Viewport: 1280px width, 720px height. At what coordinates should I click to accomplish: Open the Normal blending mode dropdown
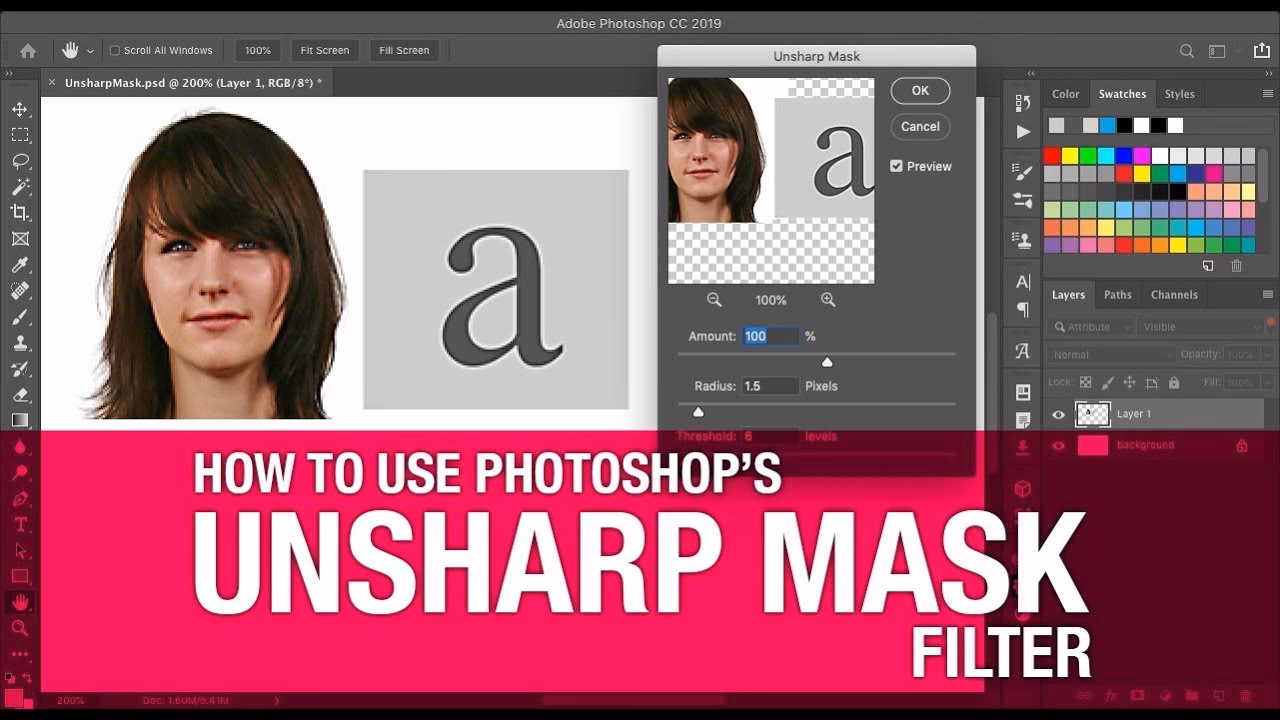pos(1108,354)
